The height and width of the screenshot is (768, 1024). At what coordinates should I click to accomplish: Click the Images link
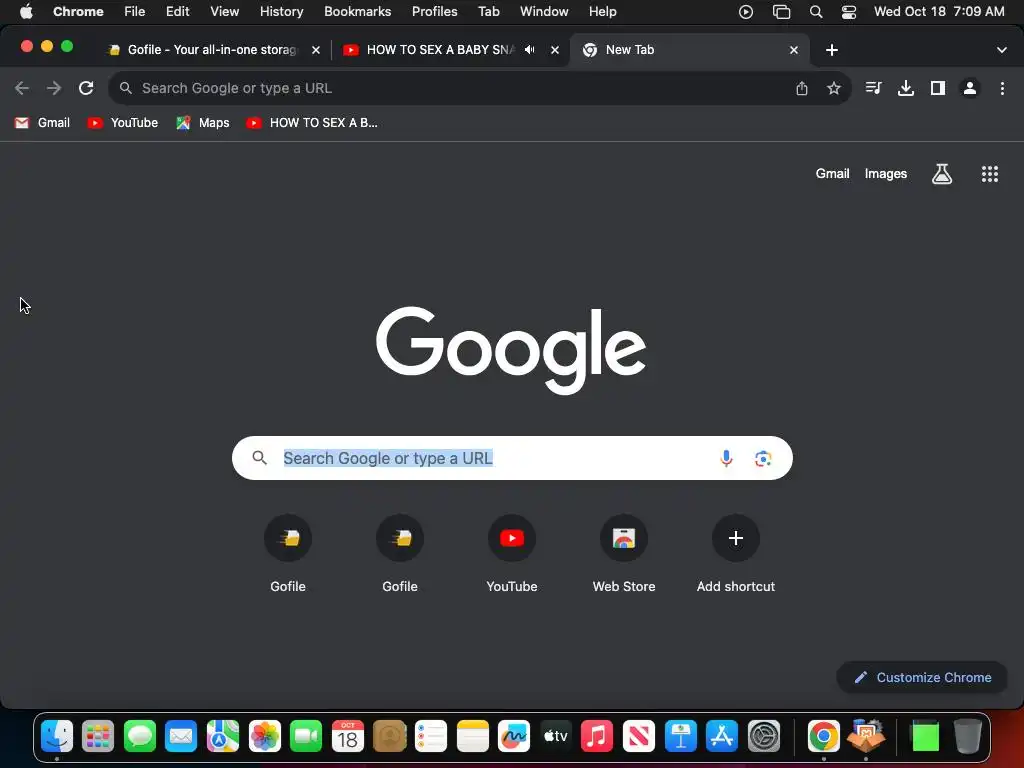click(x=886, y=174)
